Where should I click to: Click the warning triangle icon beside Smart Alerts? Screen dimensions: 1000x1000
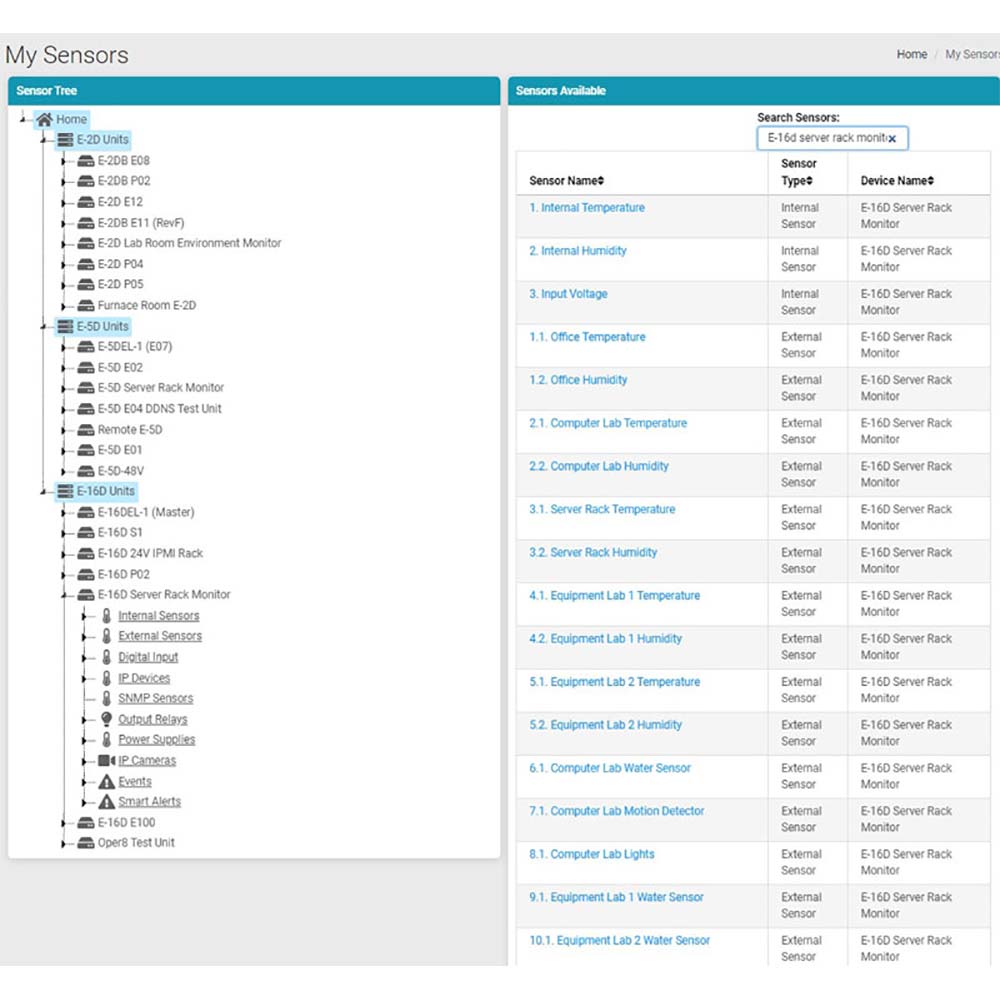click(107, 802)
